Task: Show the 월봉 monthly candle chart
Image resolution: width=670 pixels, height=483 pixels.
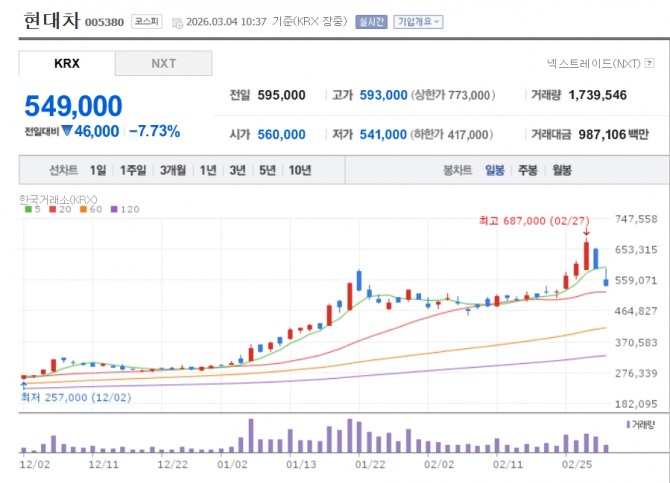Action: click(561, 170)
